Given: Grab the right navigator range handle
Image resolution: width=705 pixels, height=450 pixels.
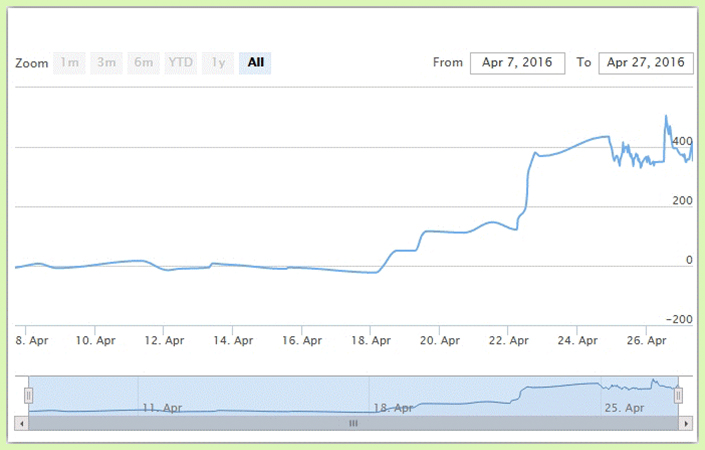Looking at the screenshot, I should 678,396.
